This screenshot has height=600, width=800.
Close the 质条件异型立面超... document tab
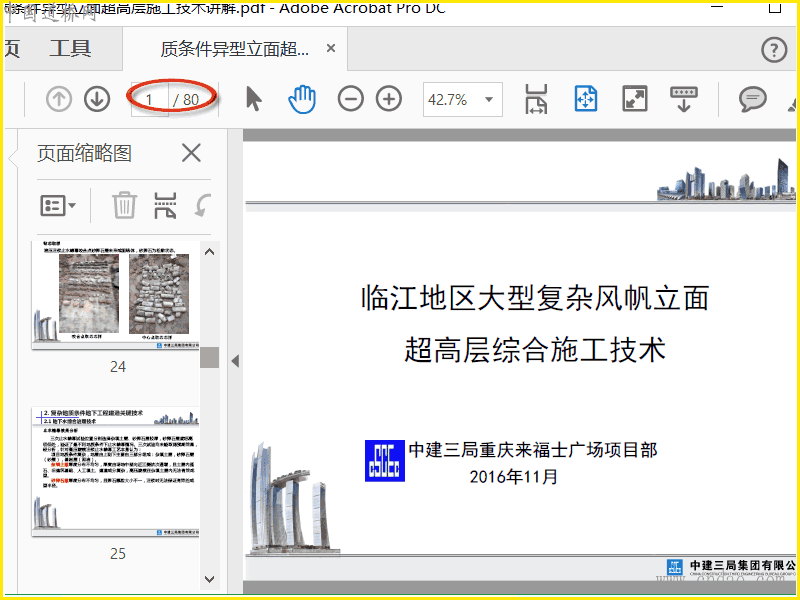tap(331, 48)
